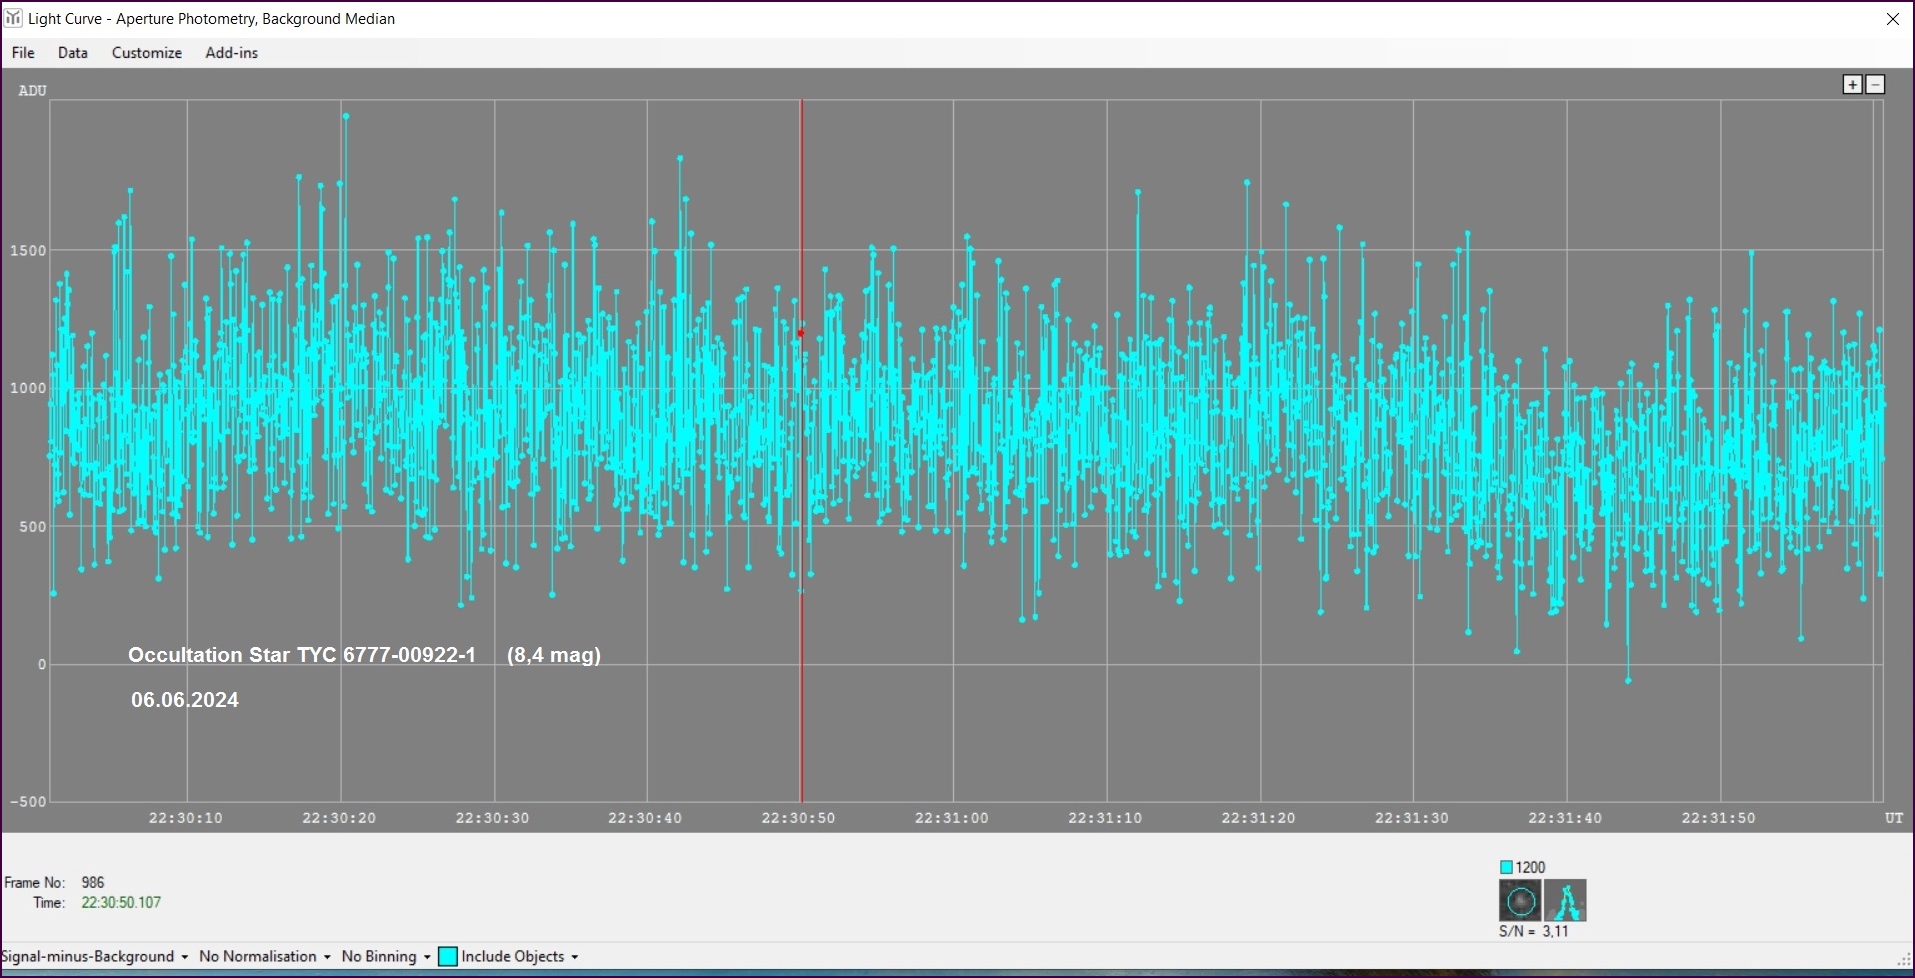The image size is (1915, 978).
Task: Open the Customize menu
Action: click(147, 53)
